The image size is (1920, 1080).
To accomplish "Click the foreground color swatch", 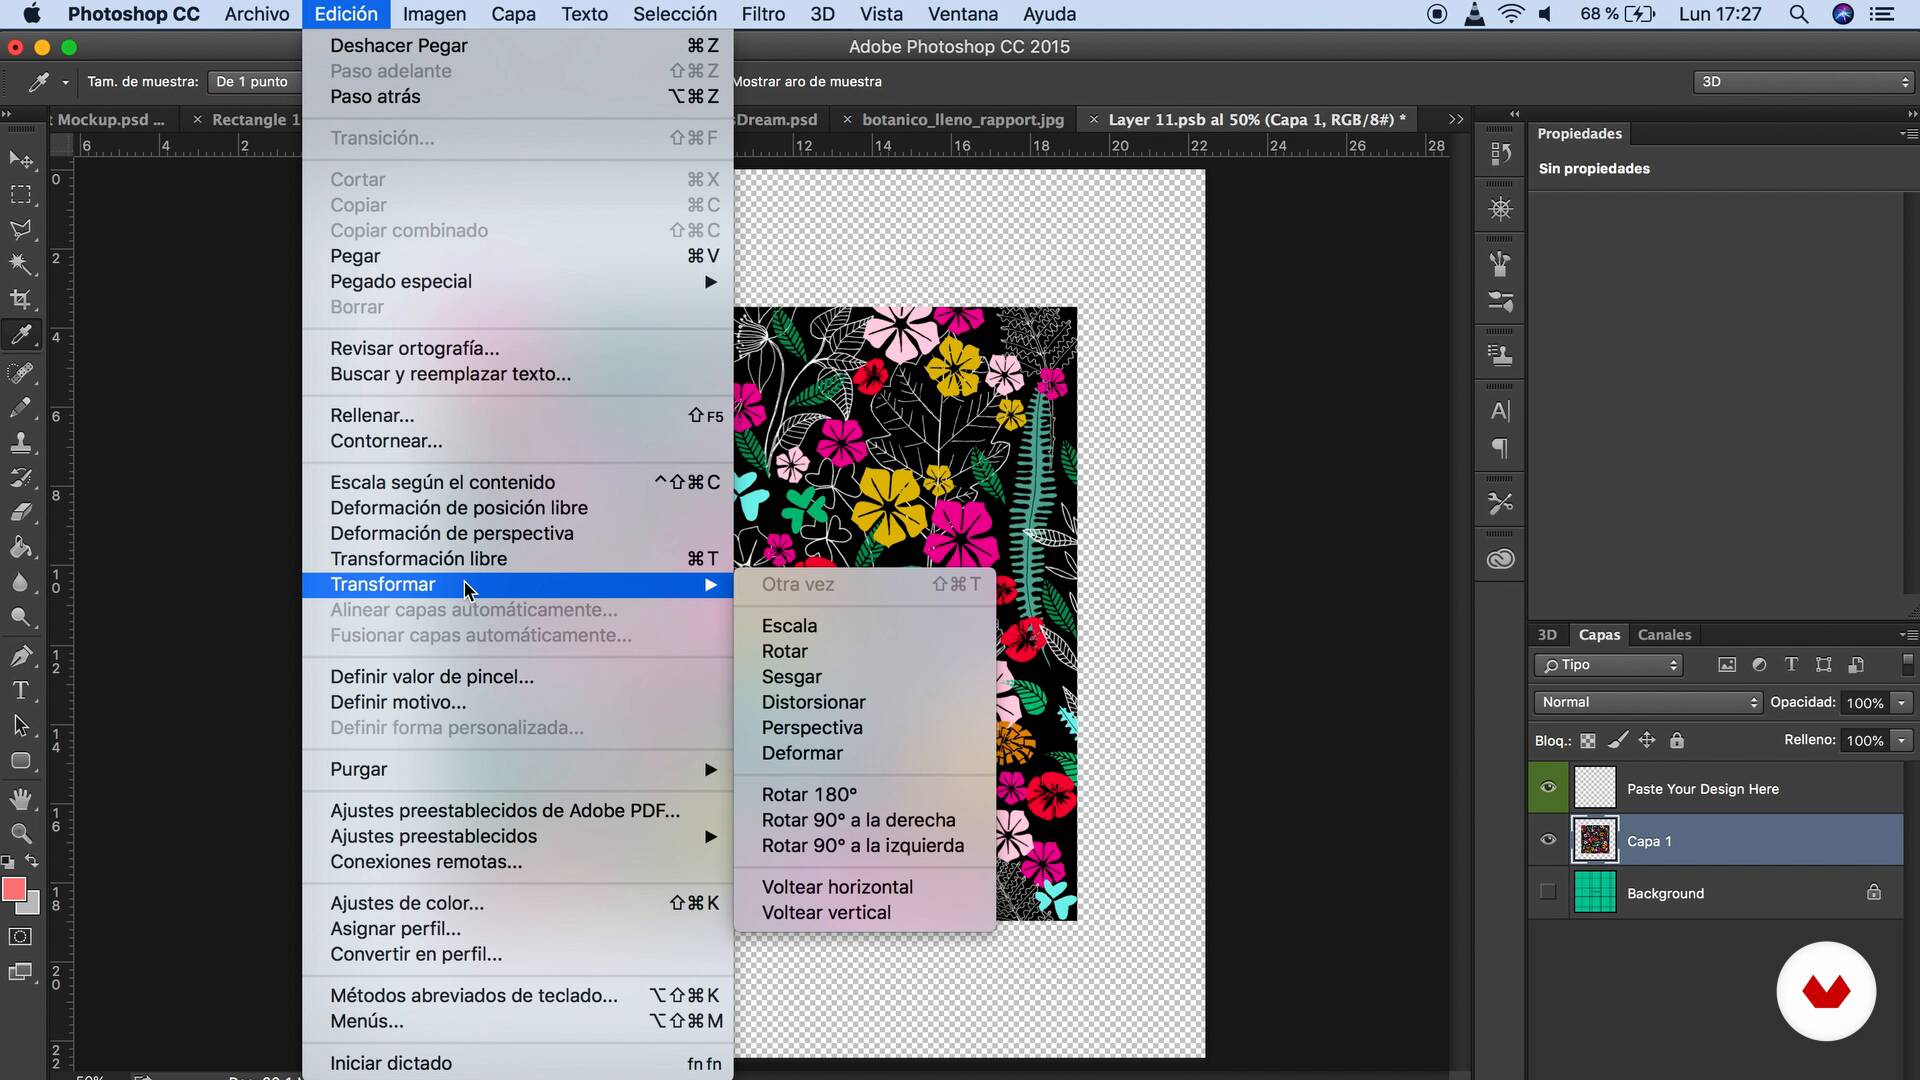I will [13, 889].
